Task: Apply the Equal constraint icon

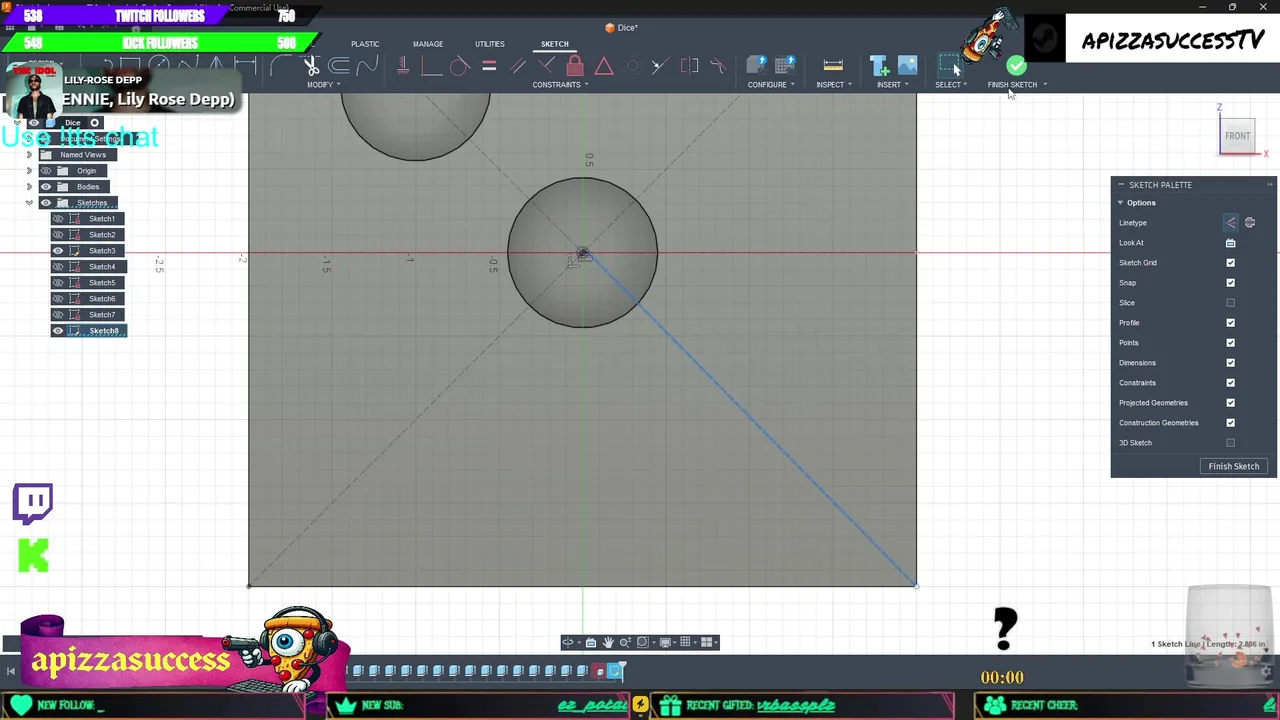Action: pyautogui.click(x=489, y=66)
